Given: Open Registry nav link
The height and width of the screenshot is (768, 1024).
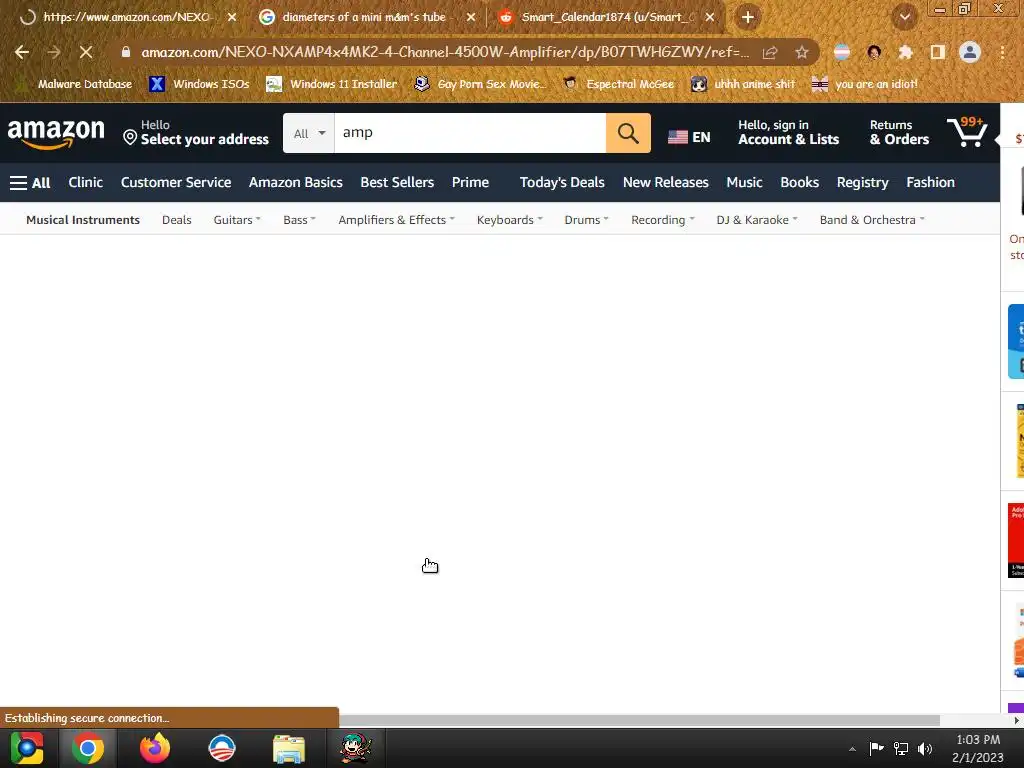Looking at the screenshot, I should [863, 183].
